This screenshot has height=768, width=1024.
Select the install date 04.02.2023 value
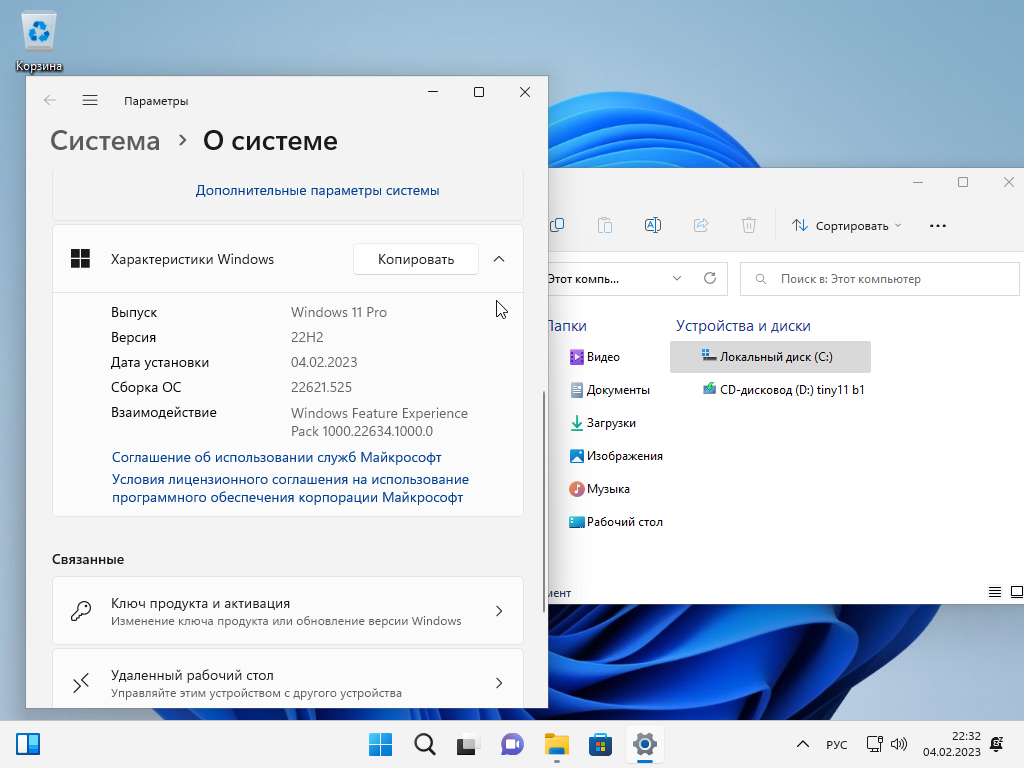[x=324, y=362]
